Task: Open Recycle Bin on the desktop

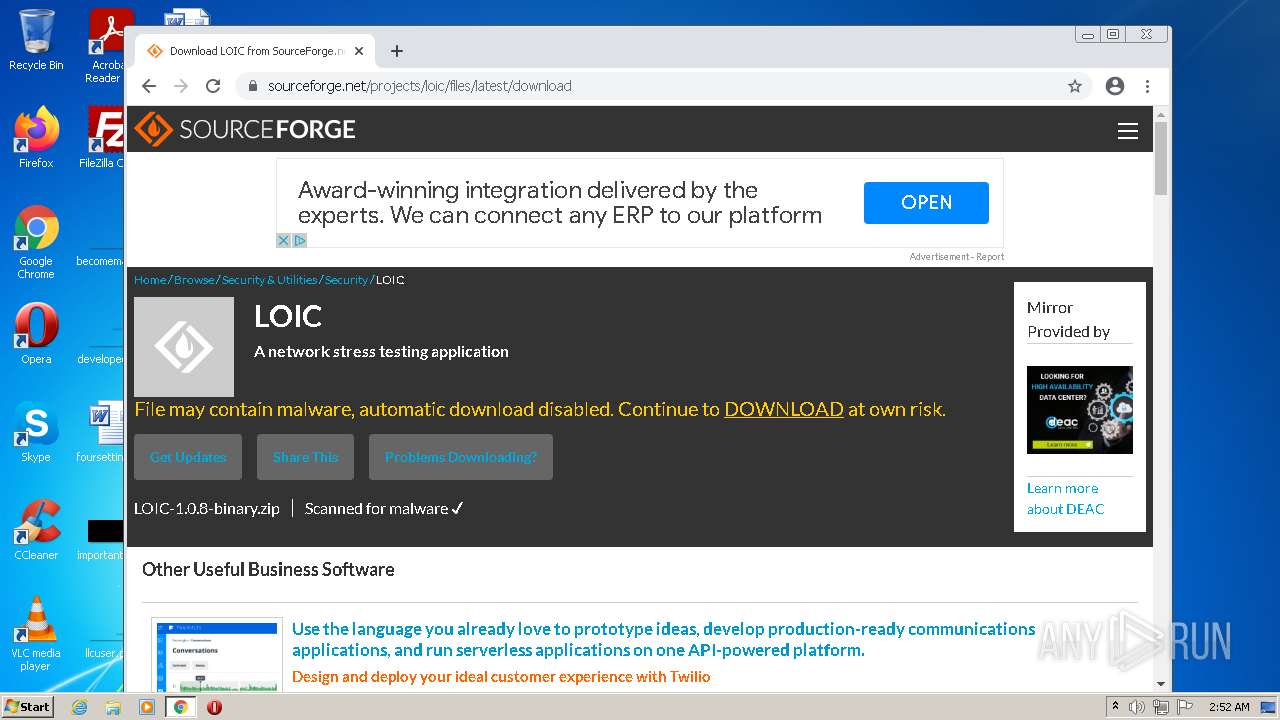Action: (x=36, y=40)
